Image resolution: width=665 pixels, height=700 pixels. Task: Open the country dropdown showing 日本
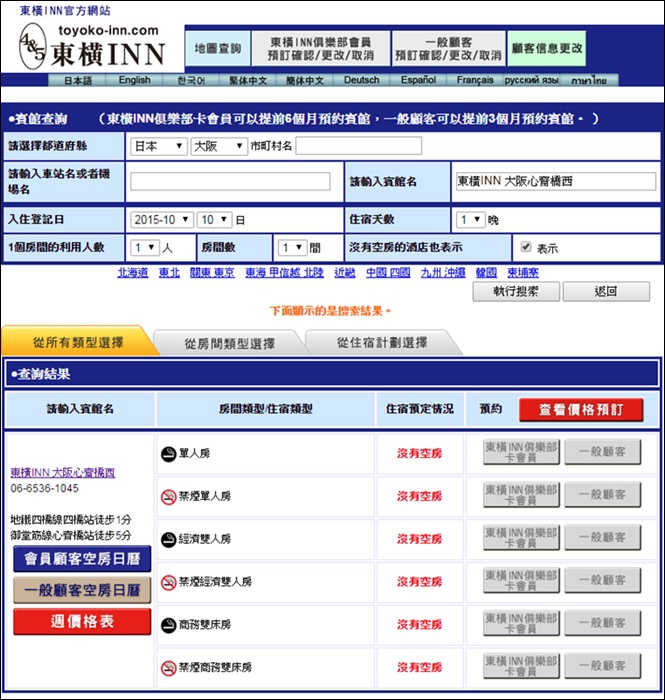(158, 146)
